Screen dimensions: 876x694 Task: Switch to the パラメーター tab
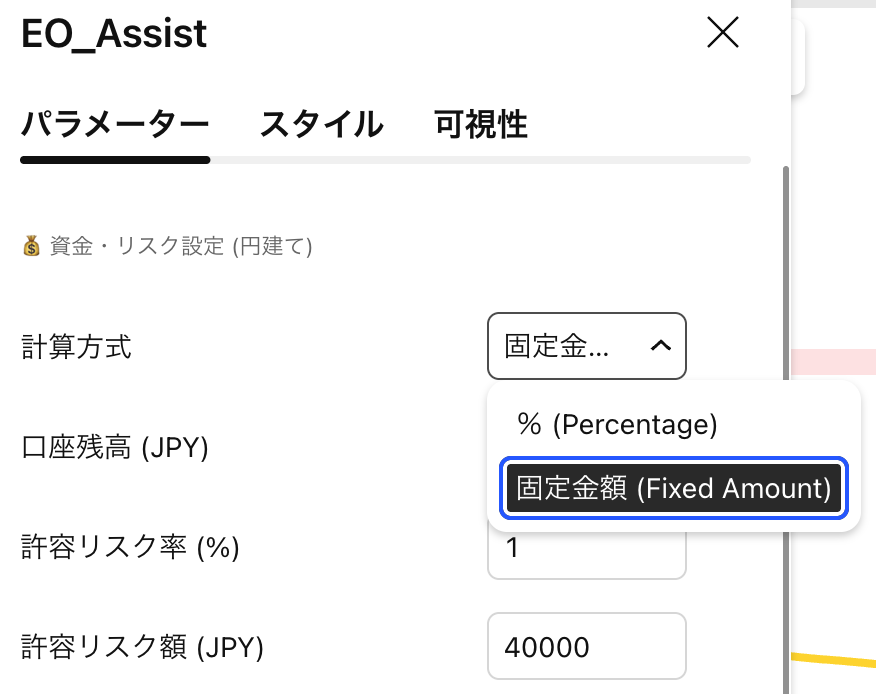[115, 125]
